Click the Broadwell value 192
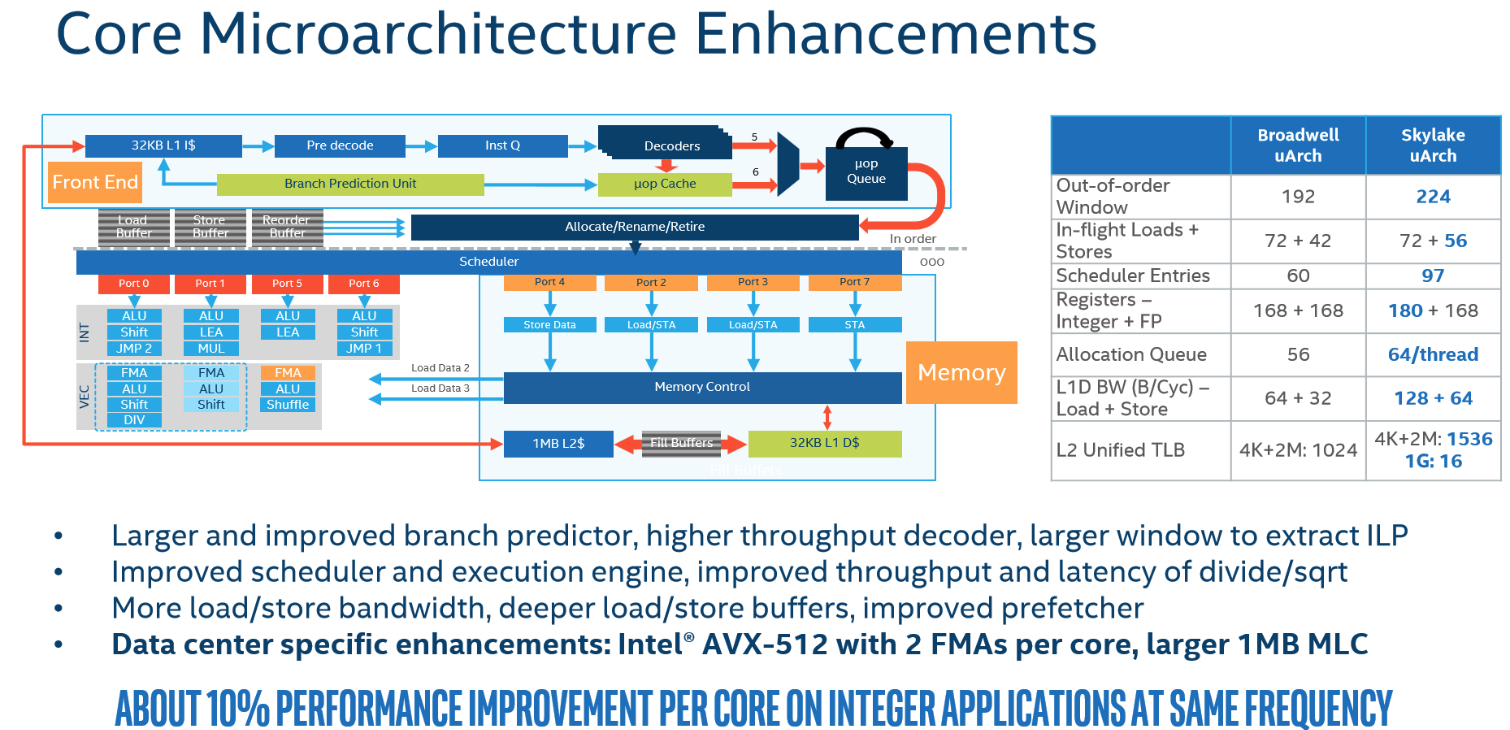The image size is (1510, 730). [x=1298, y=196]
